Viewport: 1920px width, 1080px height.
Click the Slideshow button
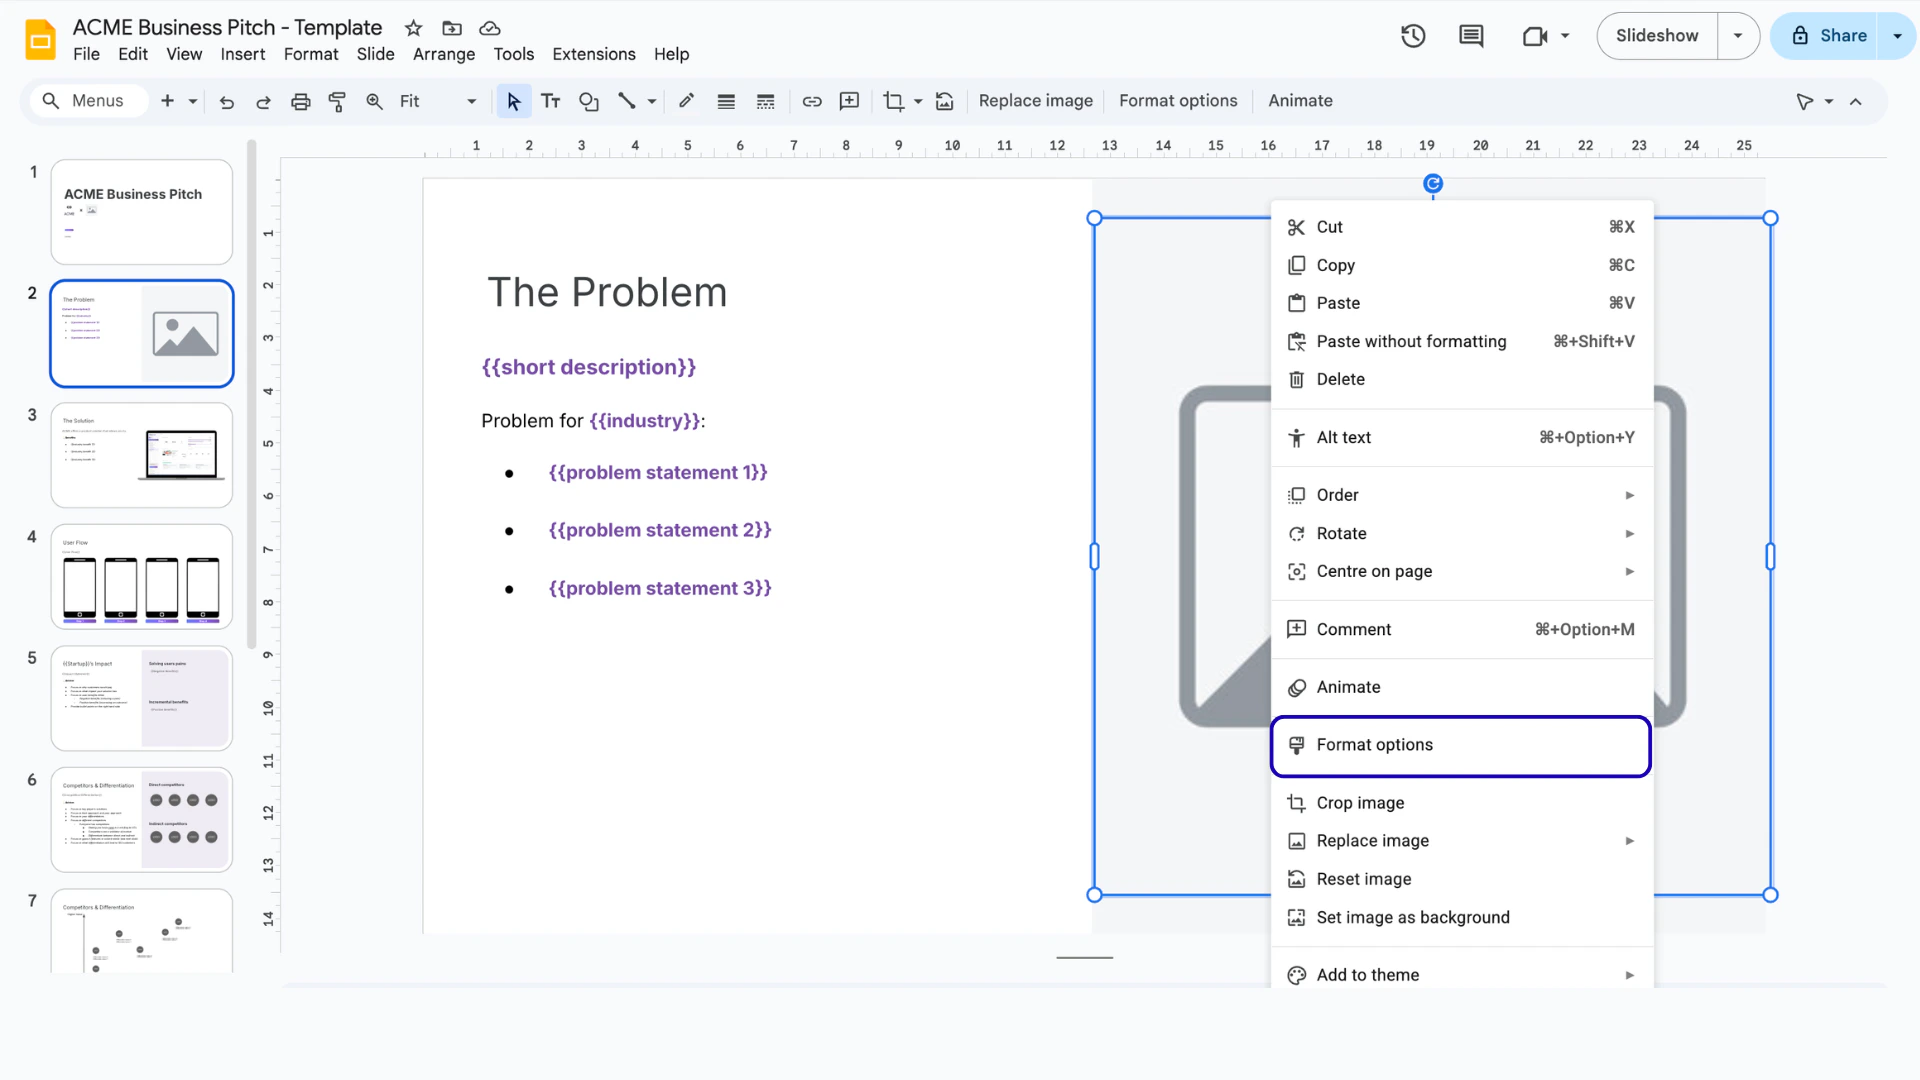1656,35
